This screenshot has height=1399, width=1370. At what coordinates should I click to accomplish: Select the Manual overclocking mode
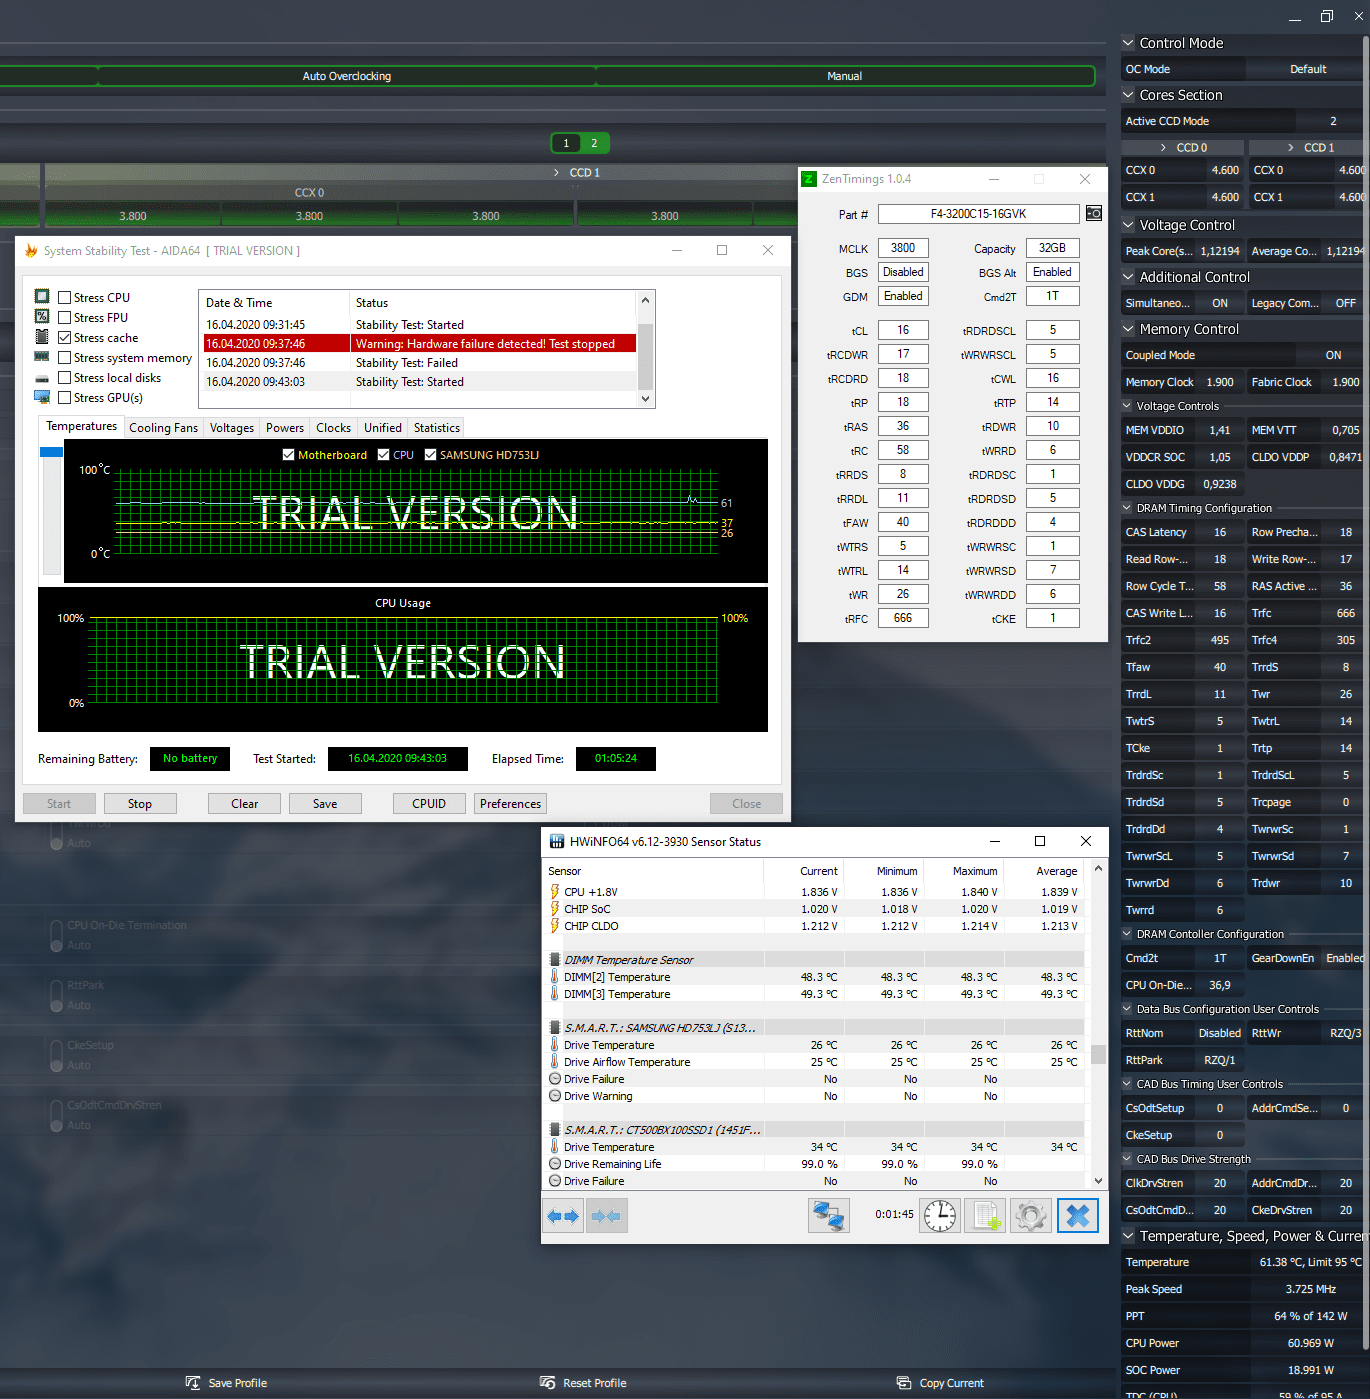click(845, 76)
